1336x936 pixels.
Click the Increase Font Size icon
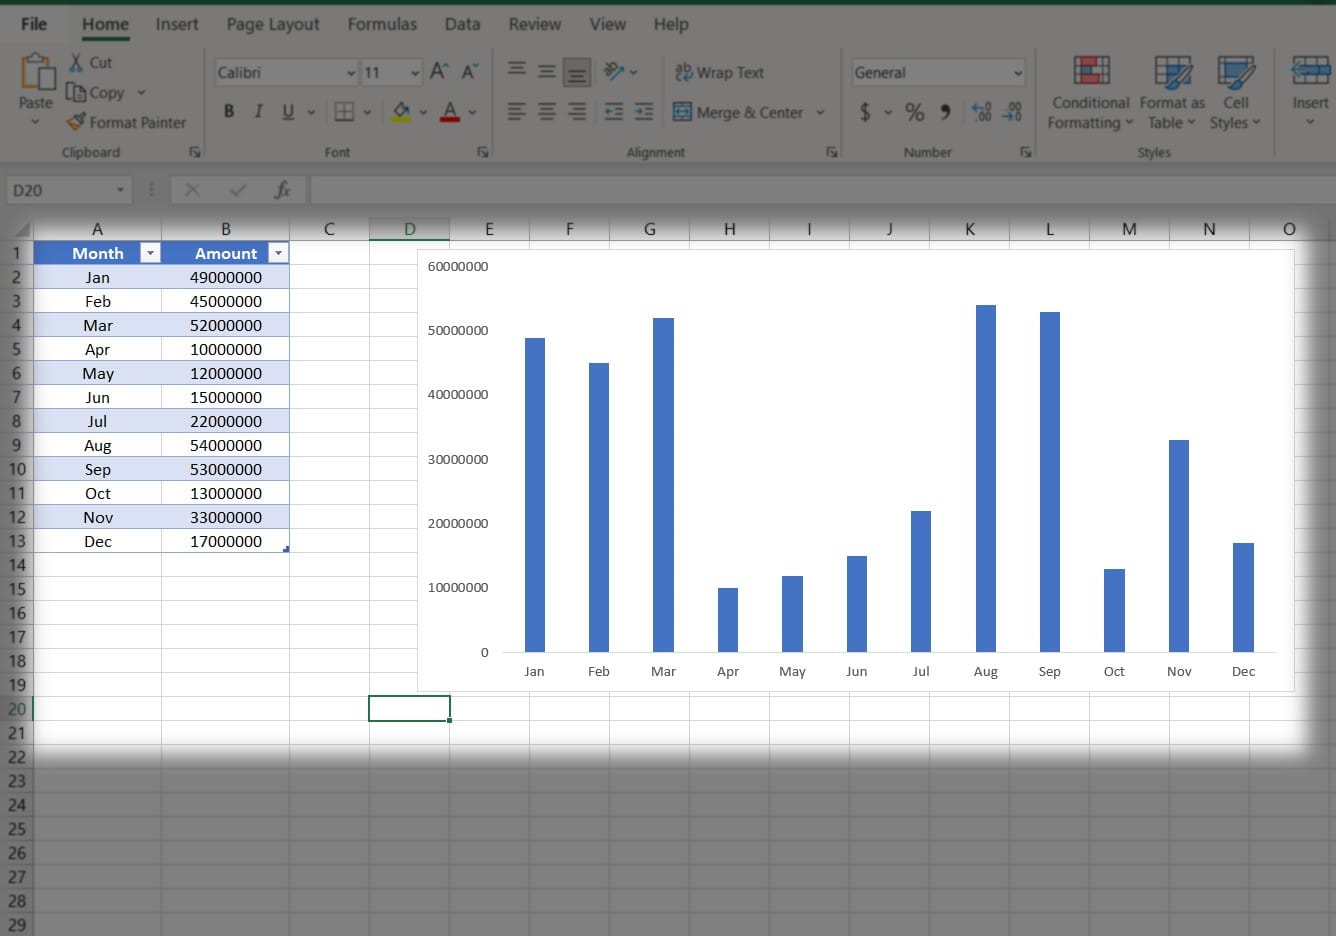point(438,71)
